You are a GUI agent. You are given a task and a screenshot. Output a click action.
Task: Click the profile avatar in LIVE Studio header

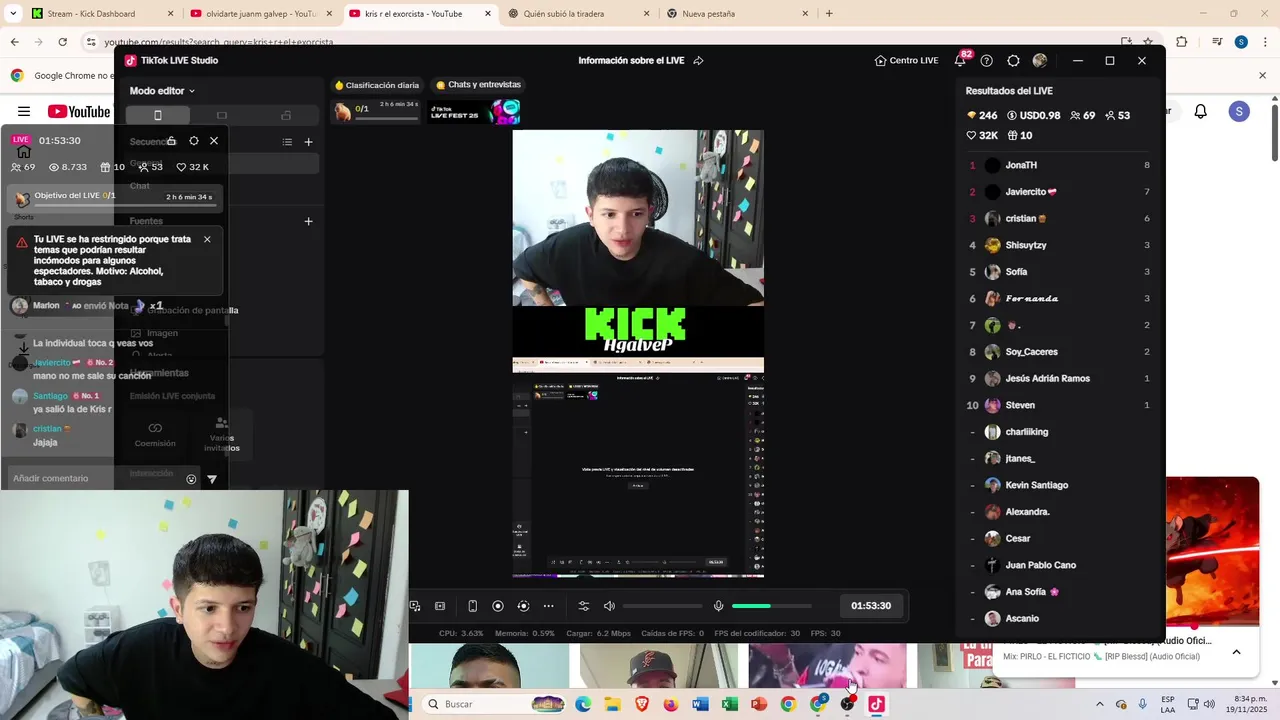[x=1040, y=61]
